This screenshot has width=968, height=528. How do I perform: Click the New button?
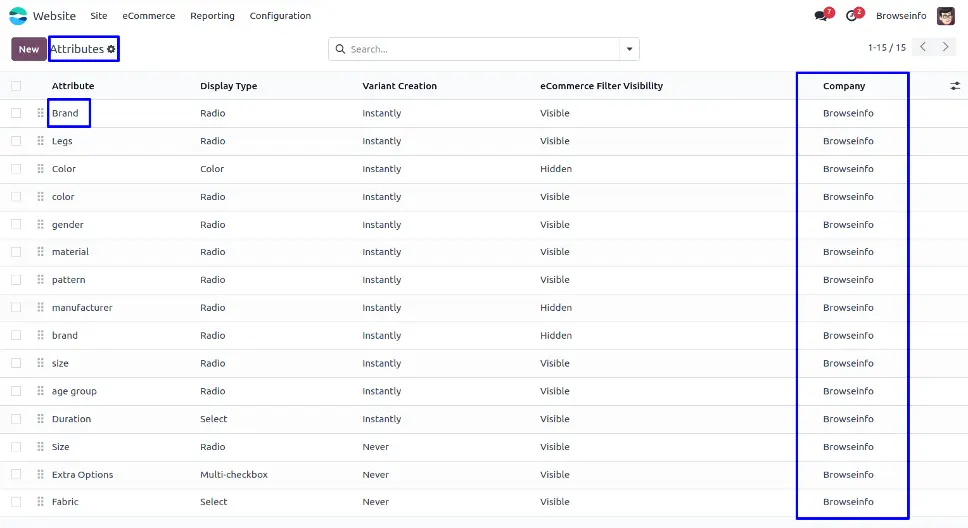(x=29, y=49)
